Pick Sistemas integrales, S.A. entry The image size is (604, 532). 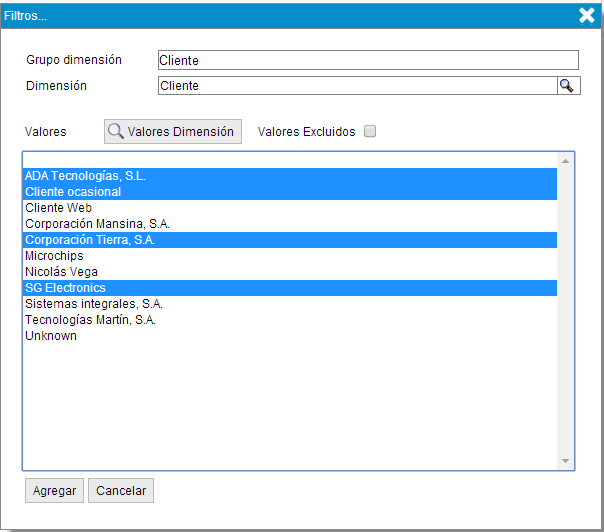pyautogui.click(x=93, y=304)
